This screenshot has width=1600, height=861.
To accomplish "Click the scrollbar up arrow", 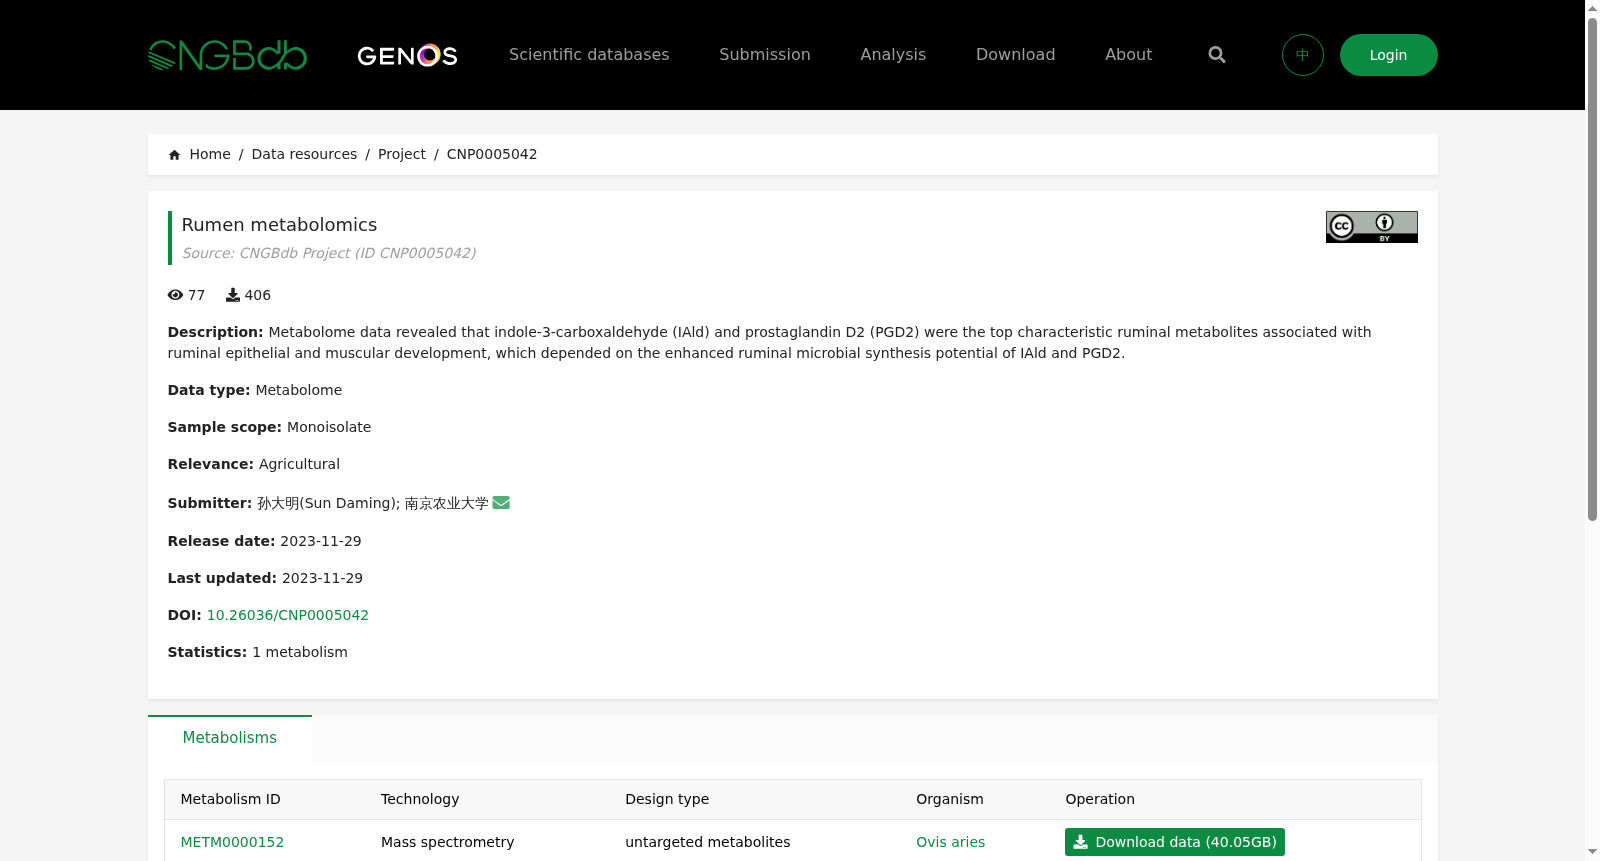I will pos(1592,8).
